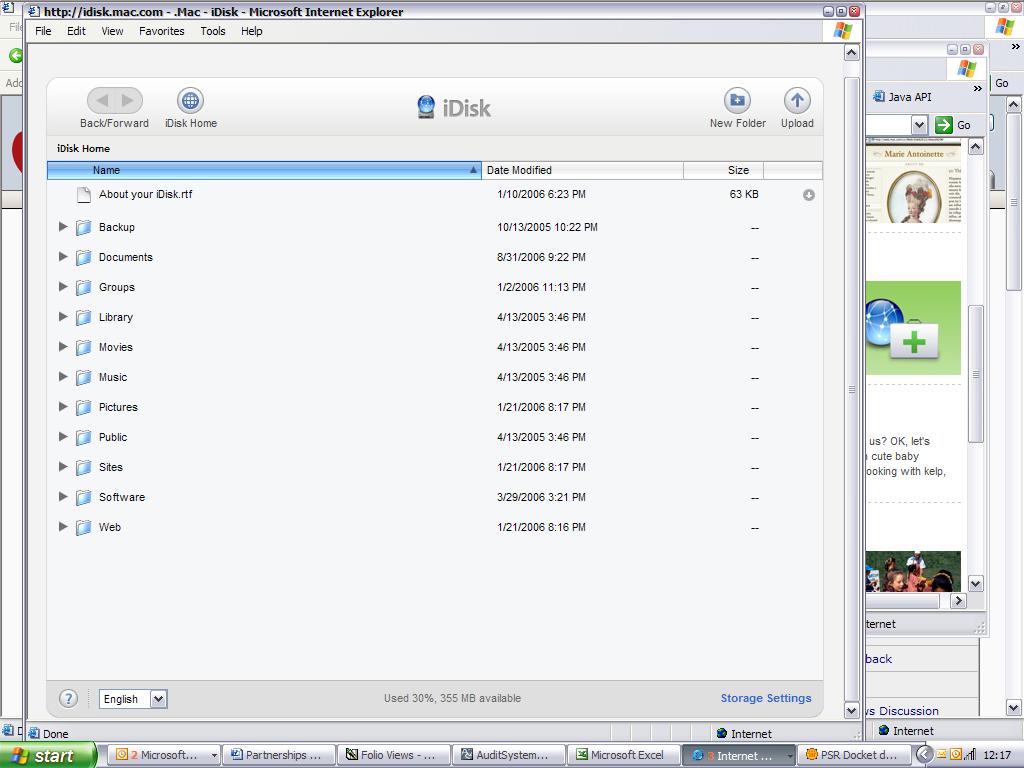Screen dimensions: 1024x768
Task: Open the Edit menu
Action: [x=76, y=31]
